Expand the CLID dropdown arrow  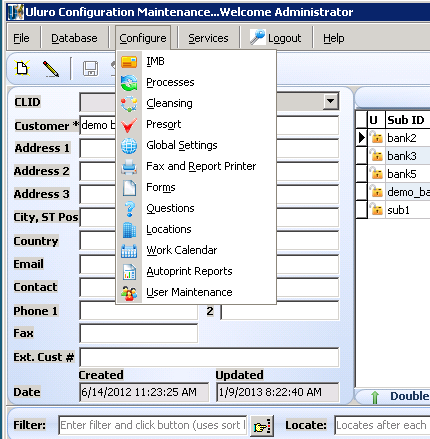pyautogui.click(x=331, y=101)
